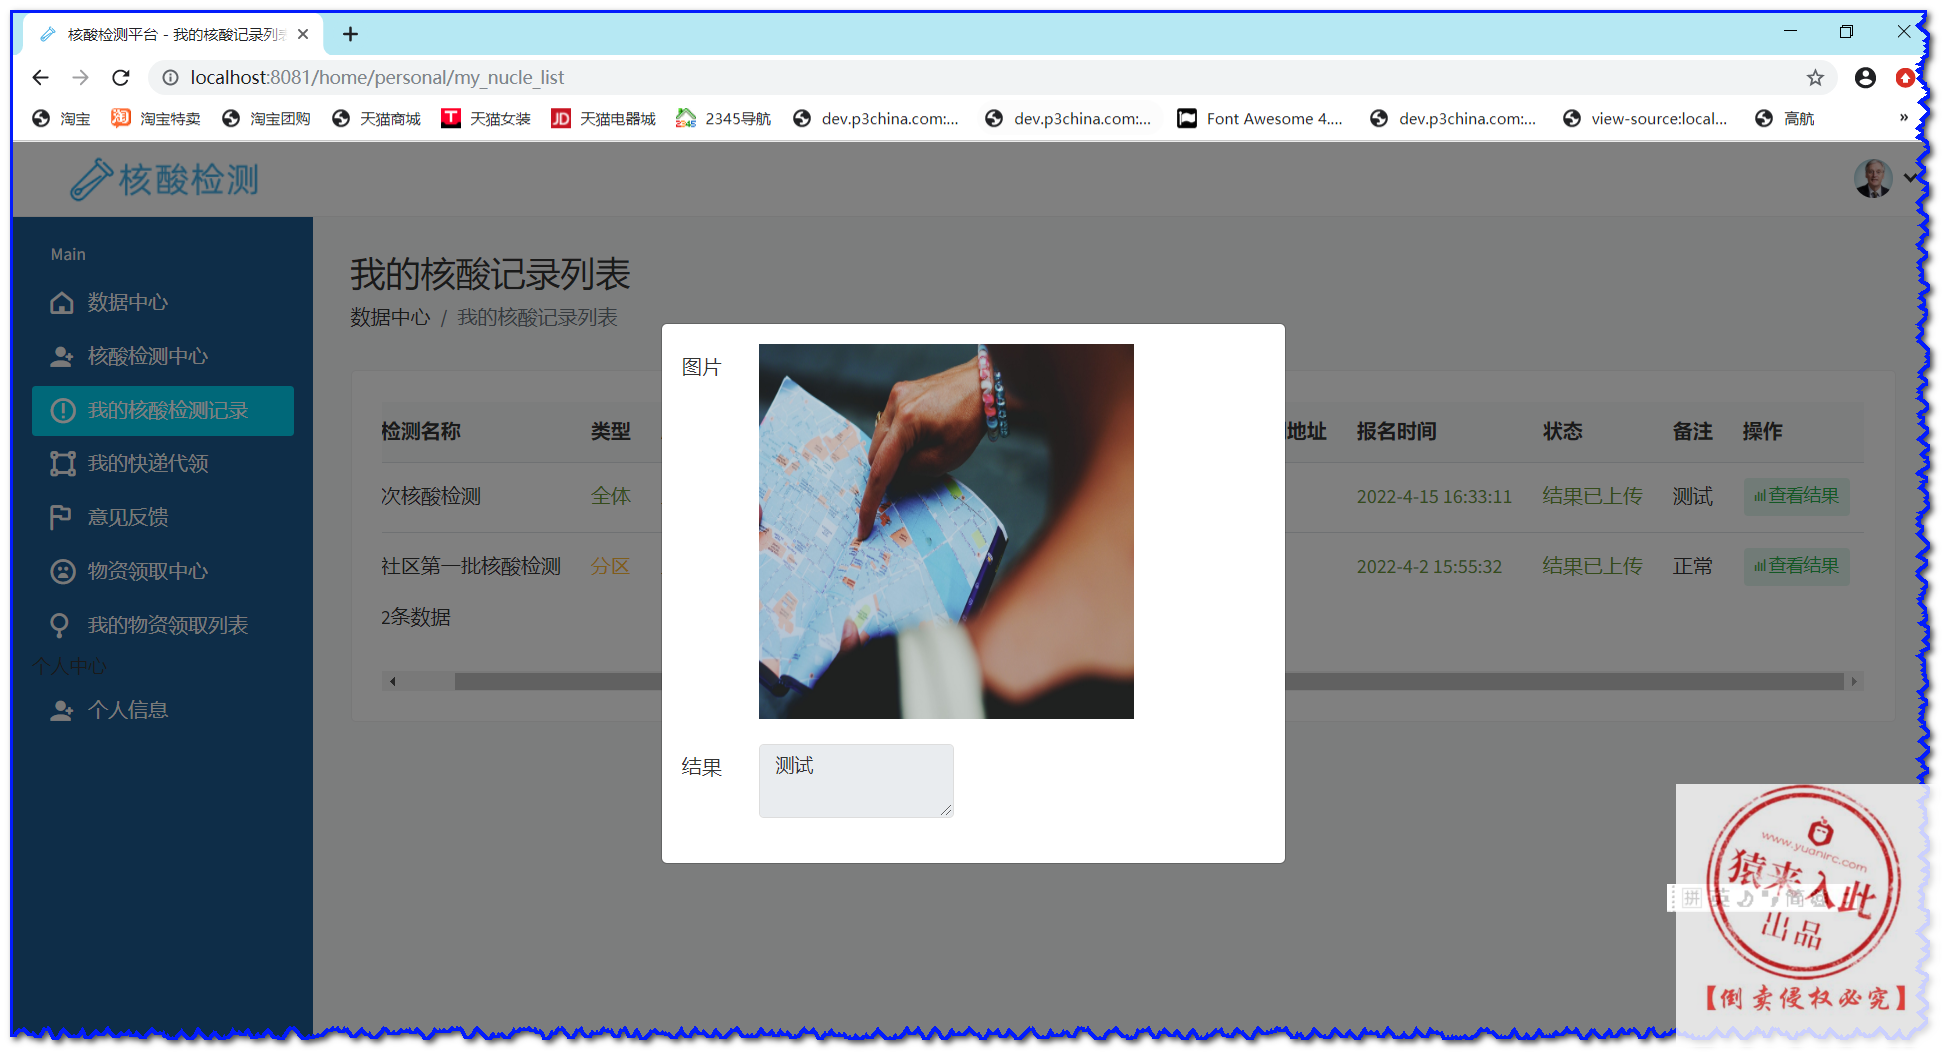Viewport: 1947px width, 1057px height.
Task: Open the 天猫商城 bookmark
Action: [376, 118]
